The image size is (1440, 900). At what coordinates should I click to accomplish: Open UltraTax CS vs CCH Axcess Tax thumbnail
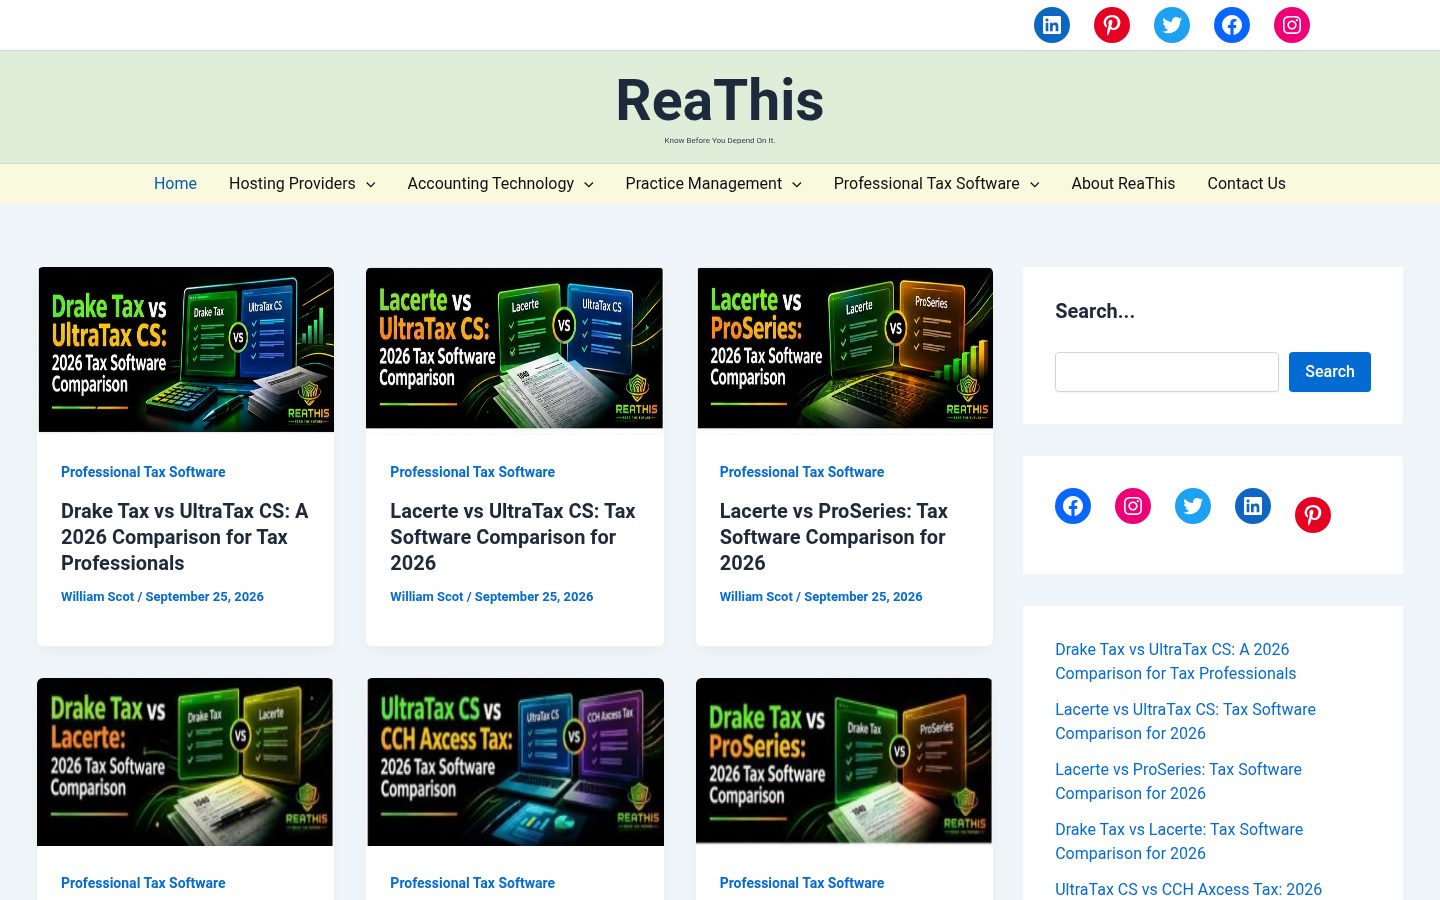click(515, 762)
